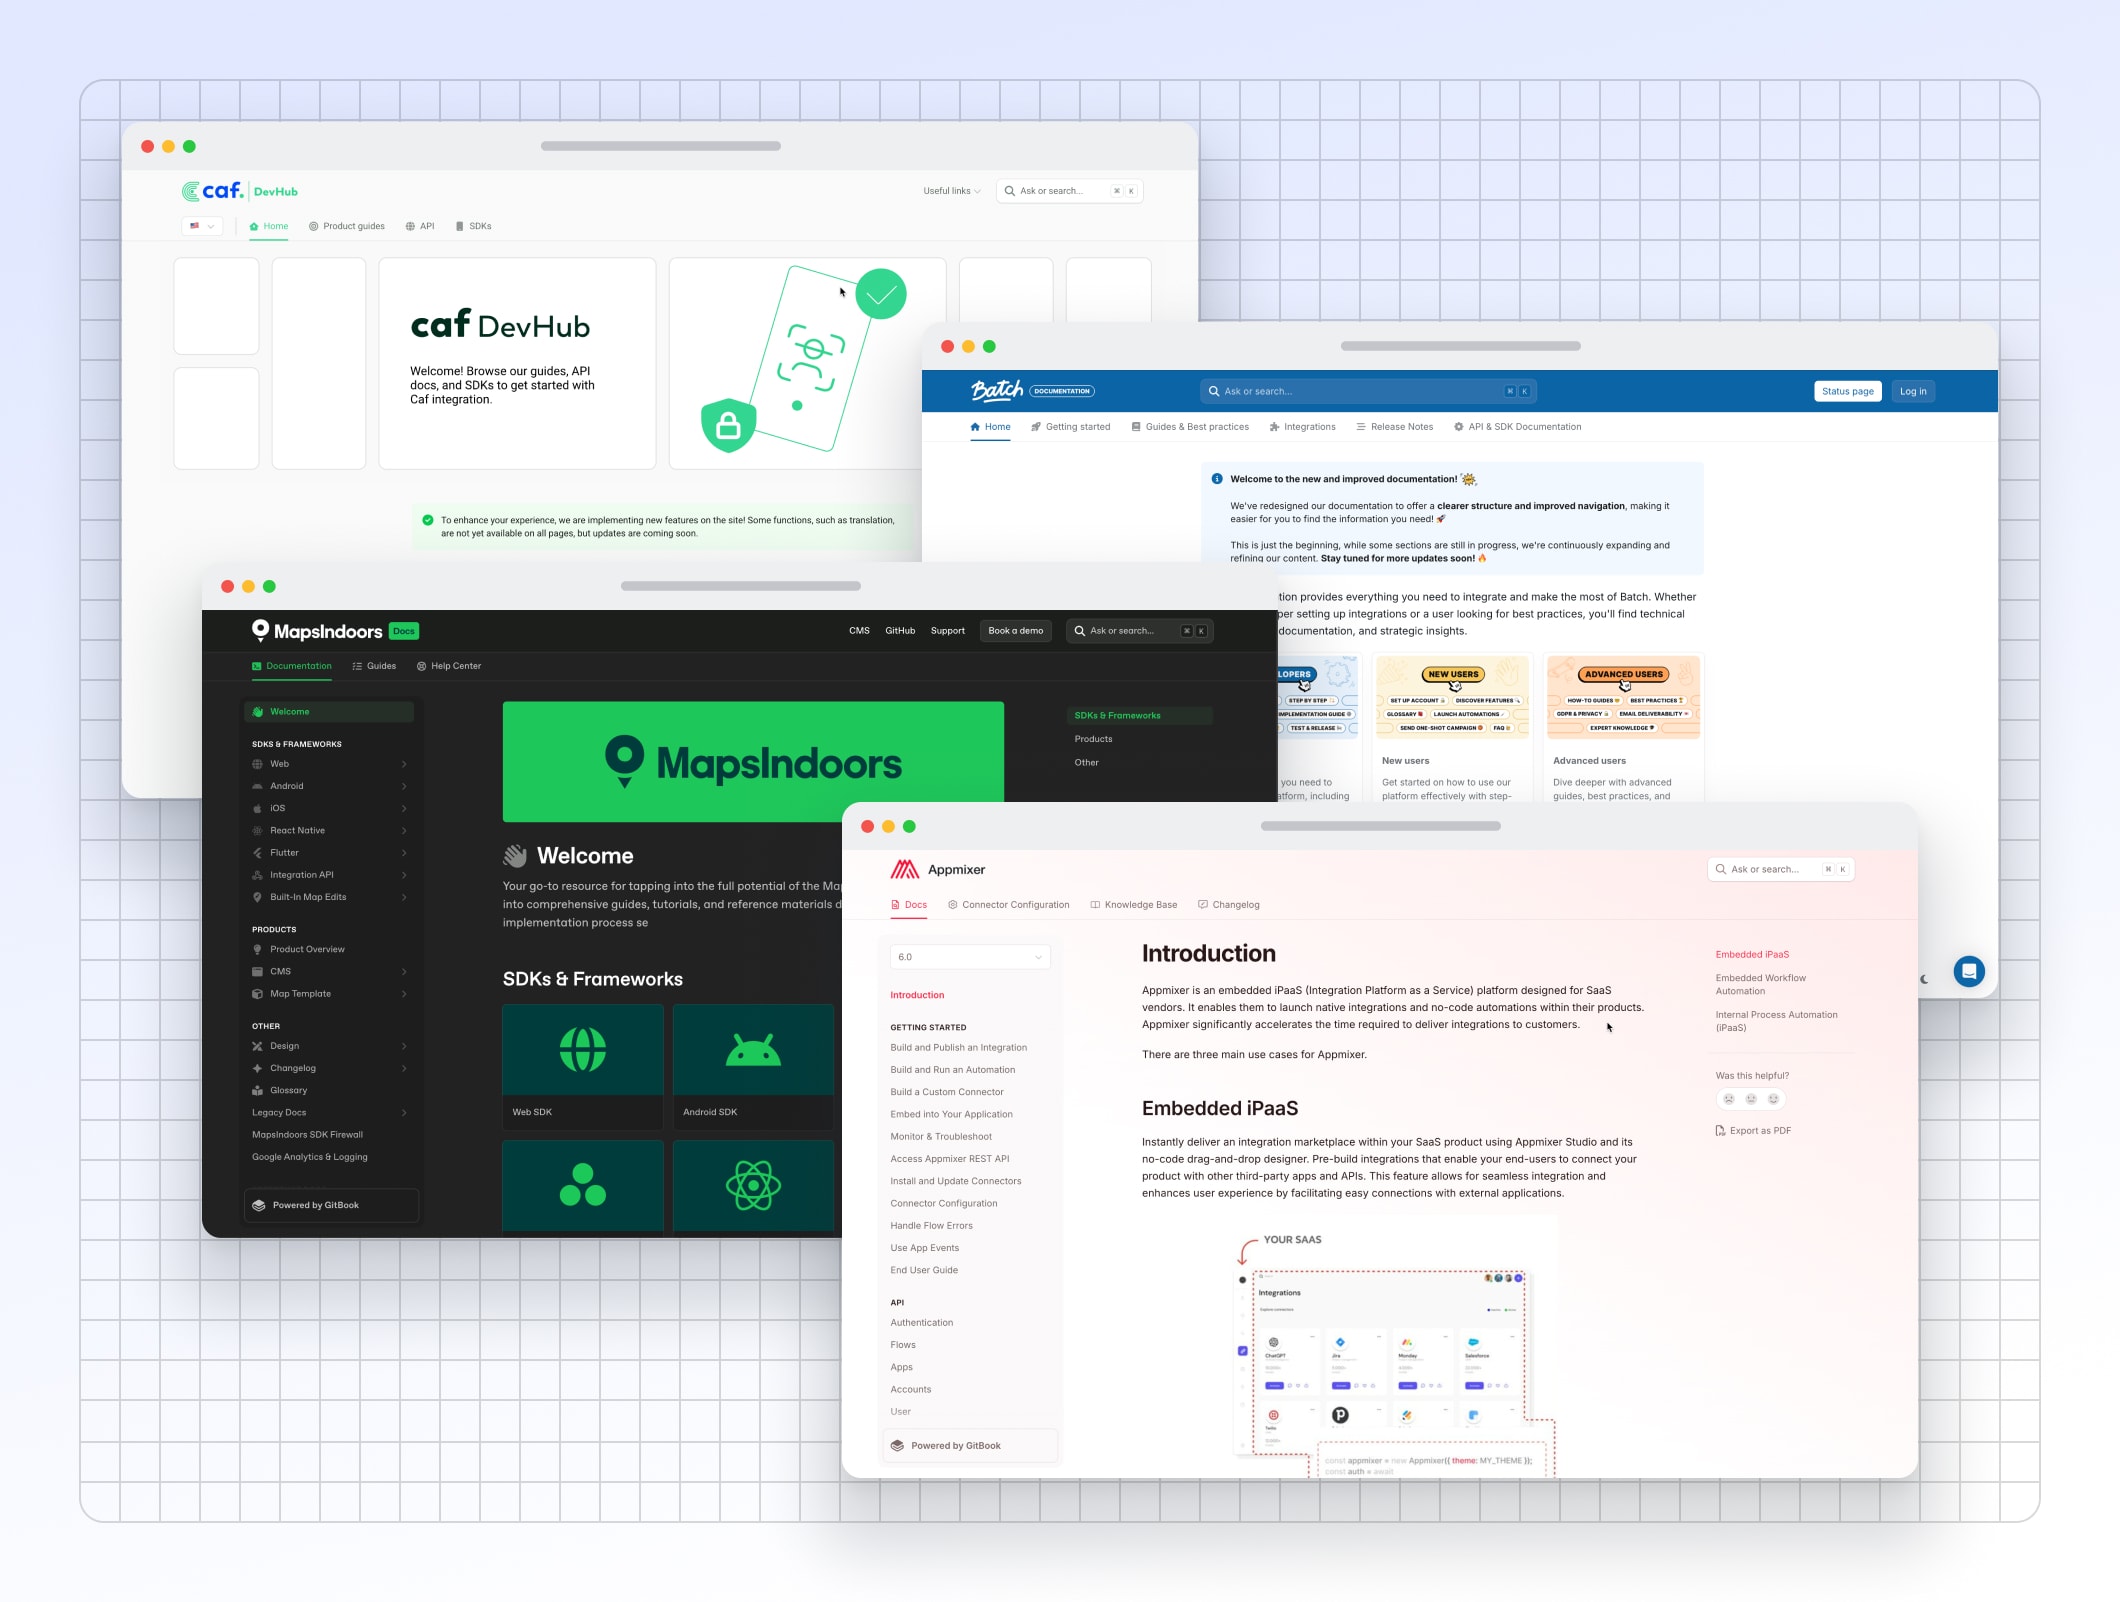Viewport: 2120px width, 1602px height.
Task: Click the React atom icon card in MapsIndoors
Action: (x=753, y=1186)
